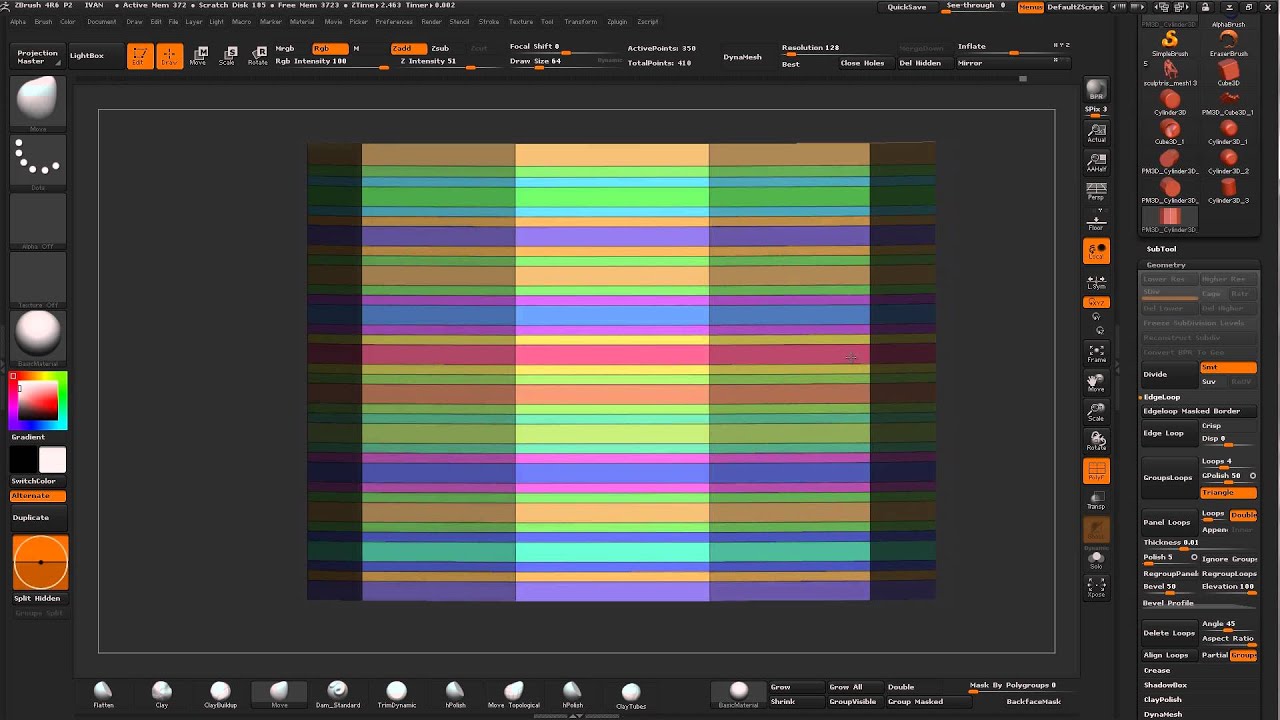The width and height of the screenshot is (1280, 720).
Task: Expand the Crease subsection
Action: point(1157,671)
